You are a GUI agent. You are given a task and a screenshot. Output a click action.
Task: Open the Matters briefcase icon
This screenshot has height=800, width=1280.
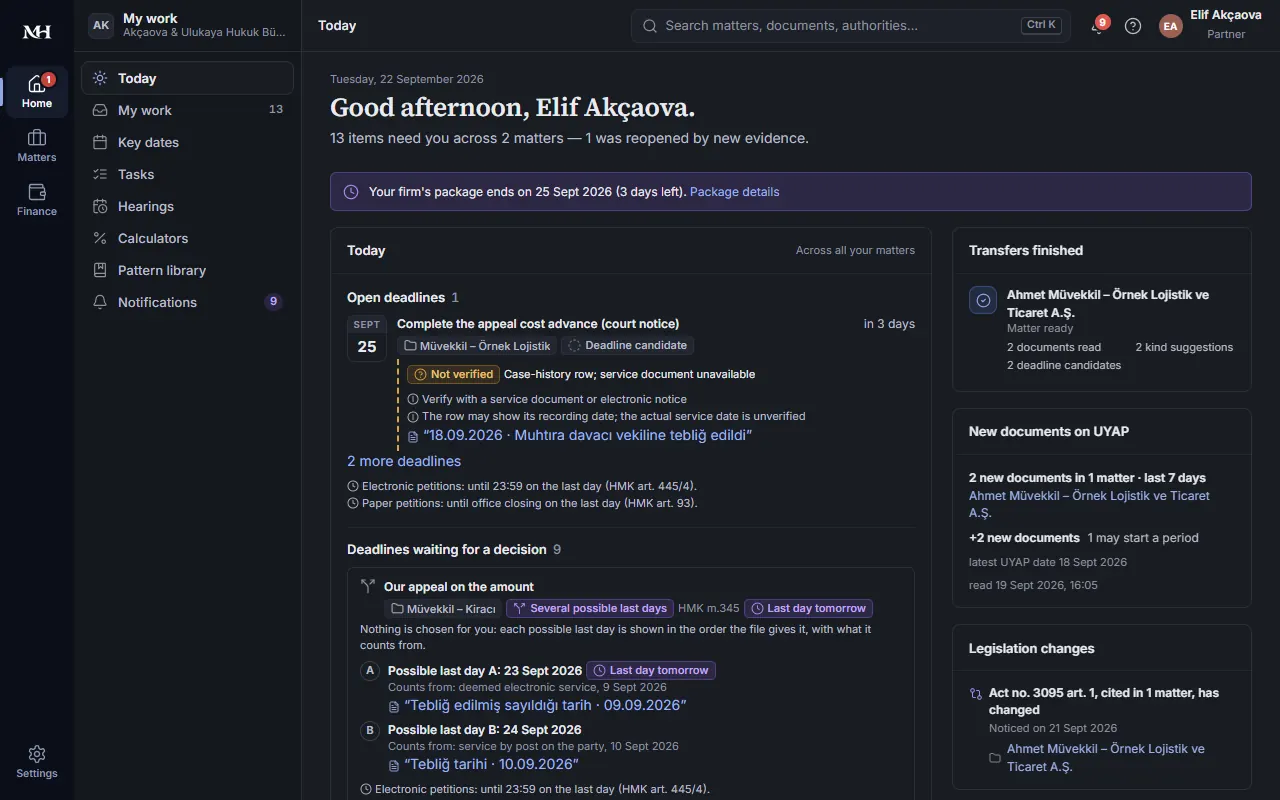[x=37, y=146]
